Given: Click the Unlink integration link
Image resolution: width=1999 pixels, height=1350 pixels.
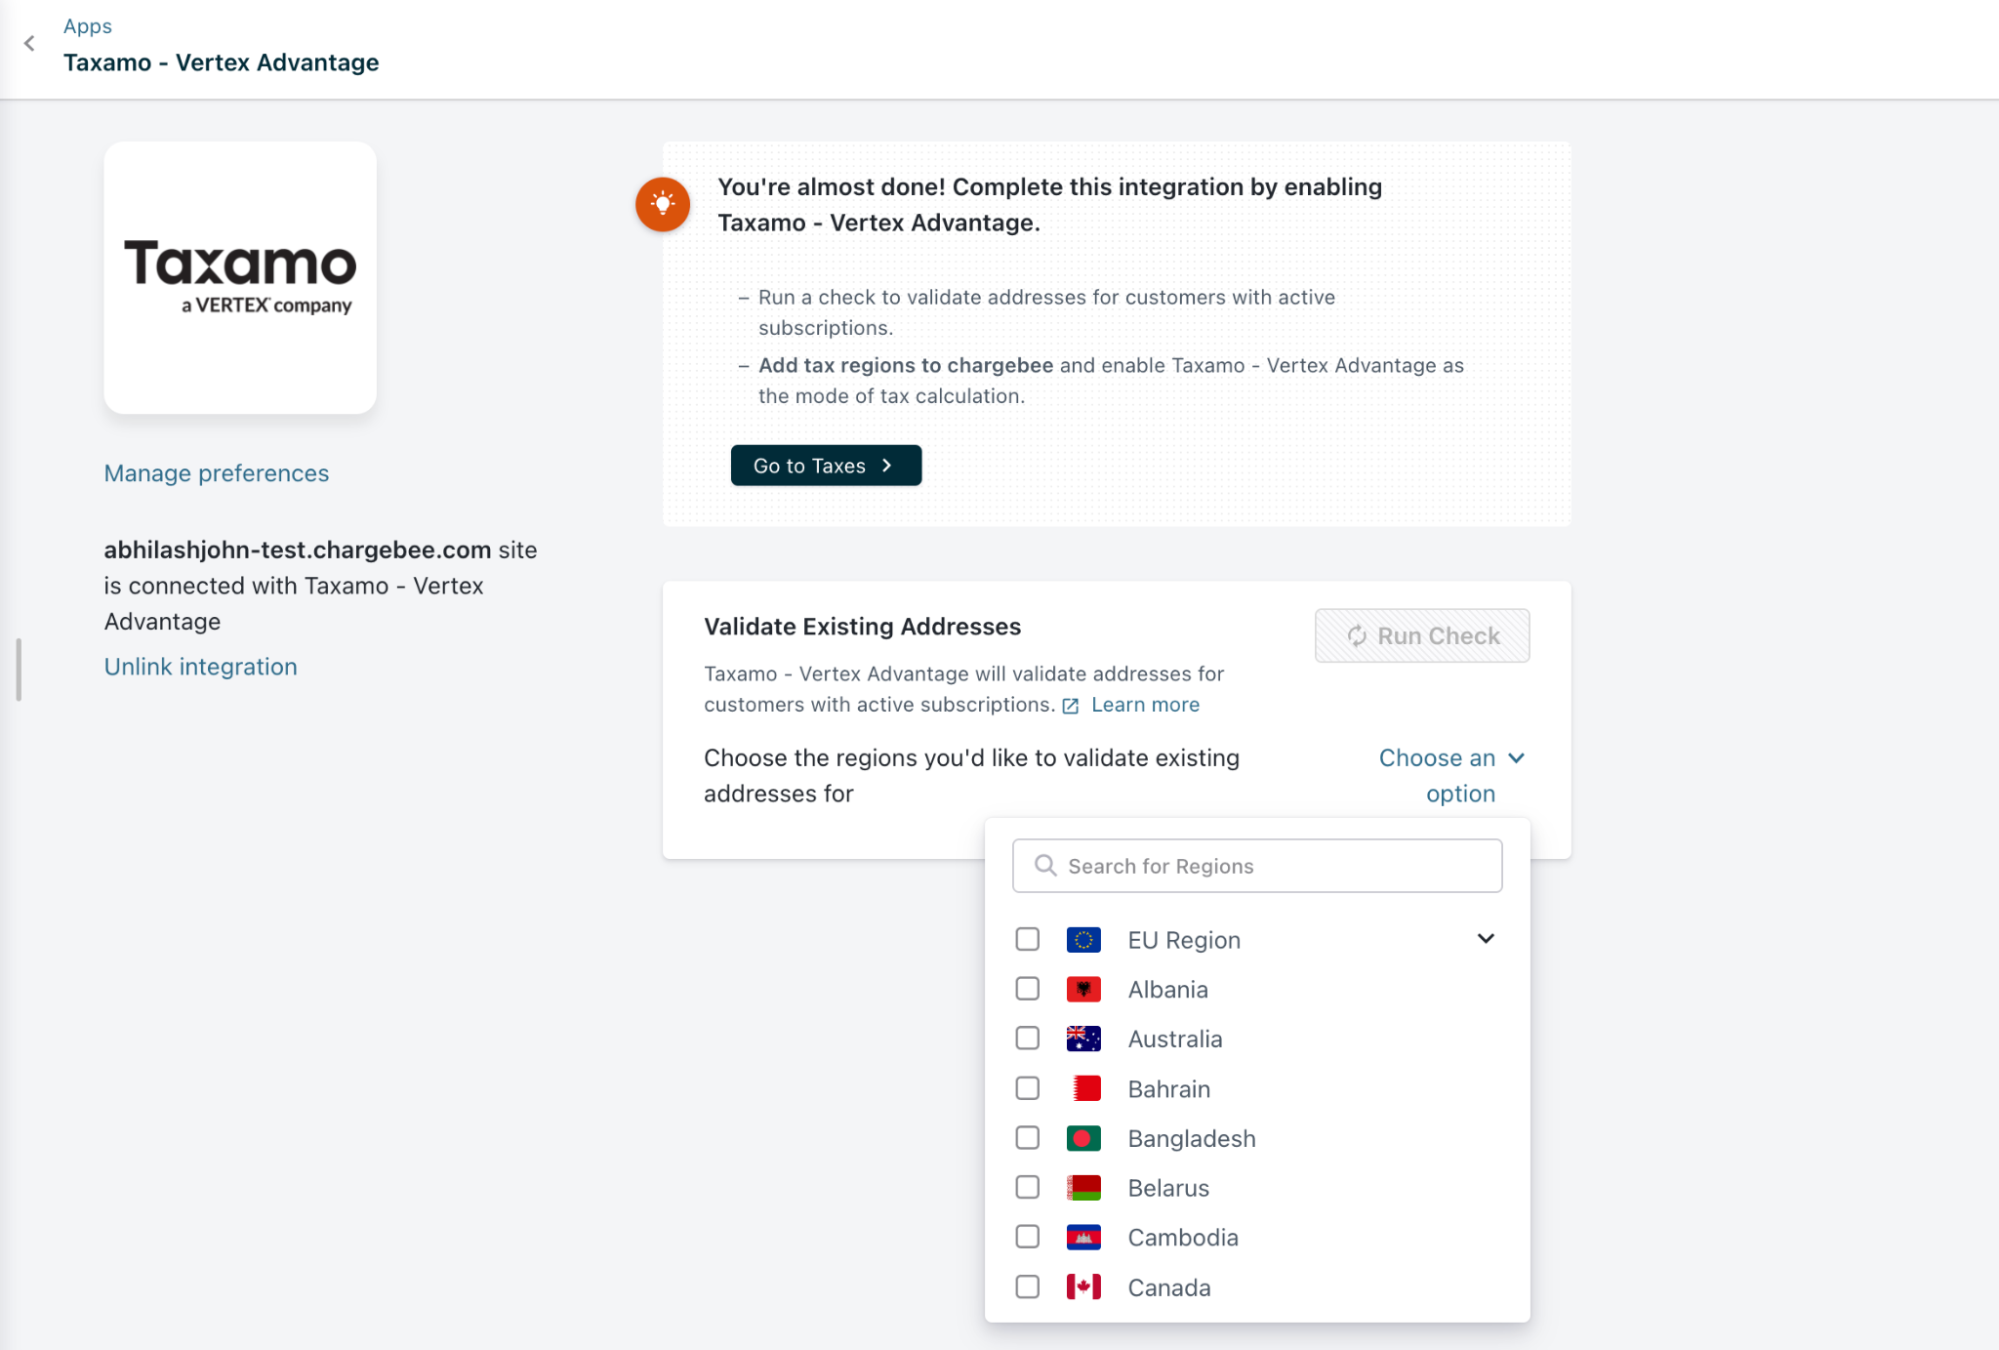Looking at the screenshot, I should click(x=200, y=667).
